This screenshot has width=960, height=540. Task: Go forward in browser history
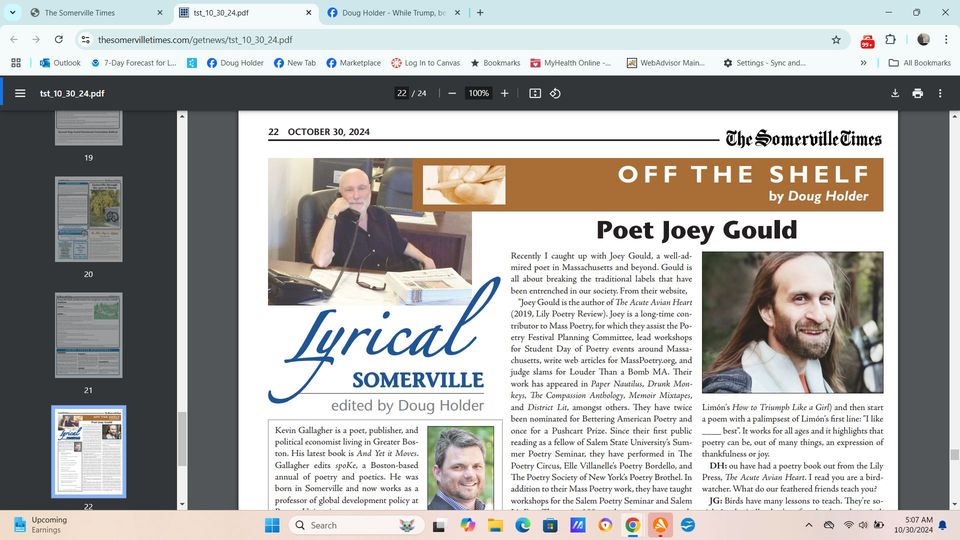[x=36, y=39]
